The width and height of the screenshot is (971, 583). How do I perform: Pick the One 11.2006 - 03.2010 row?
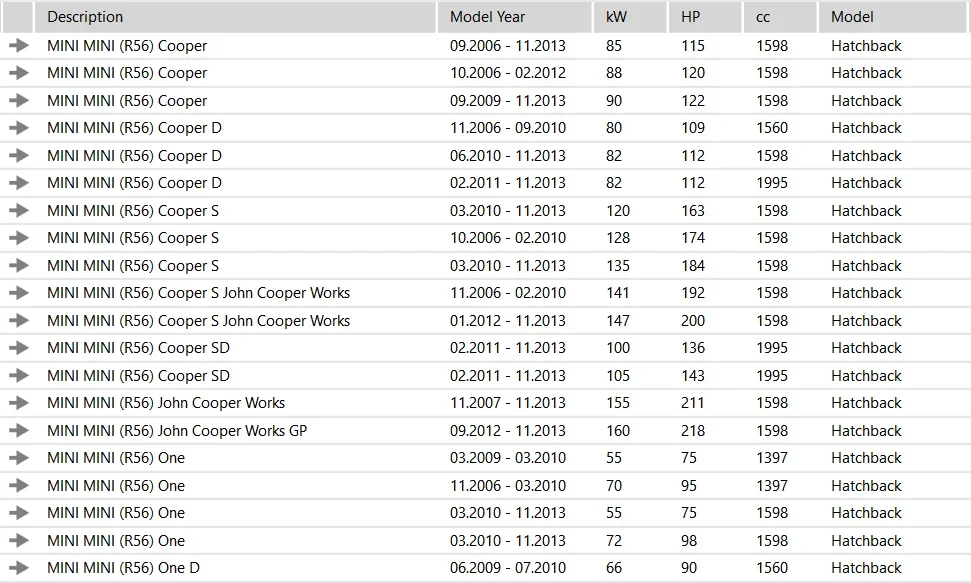pyautogui.click(x=486, y=486)
